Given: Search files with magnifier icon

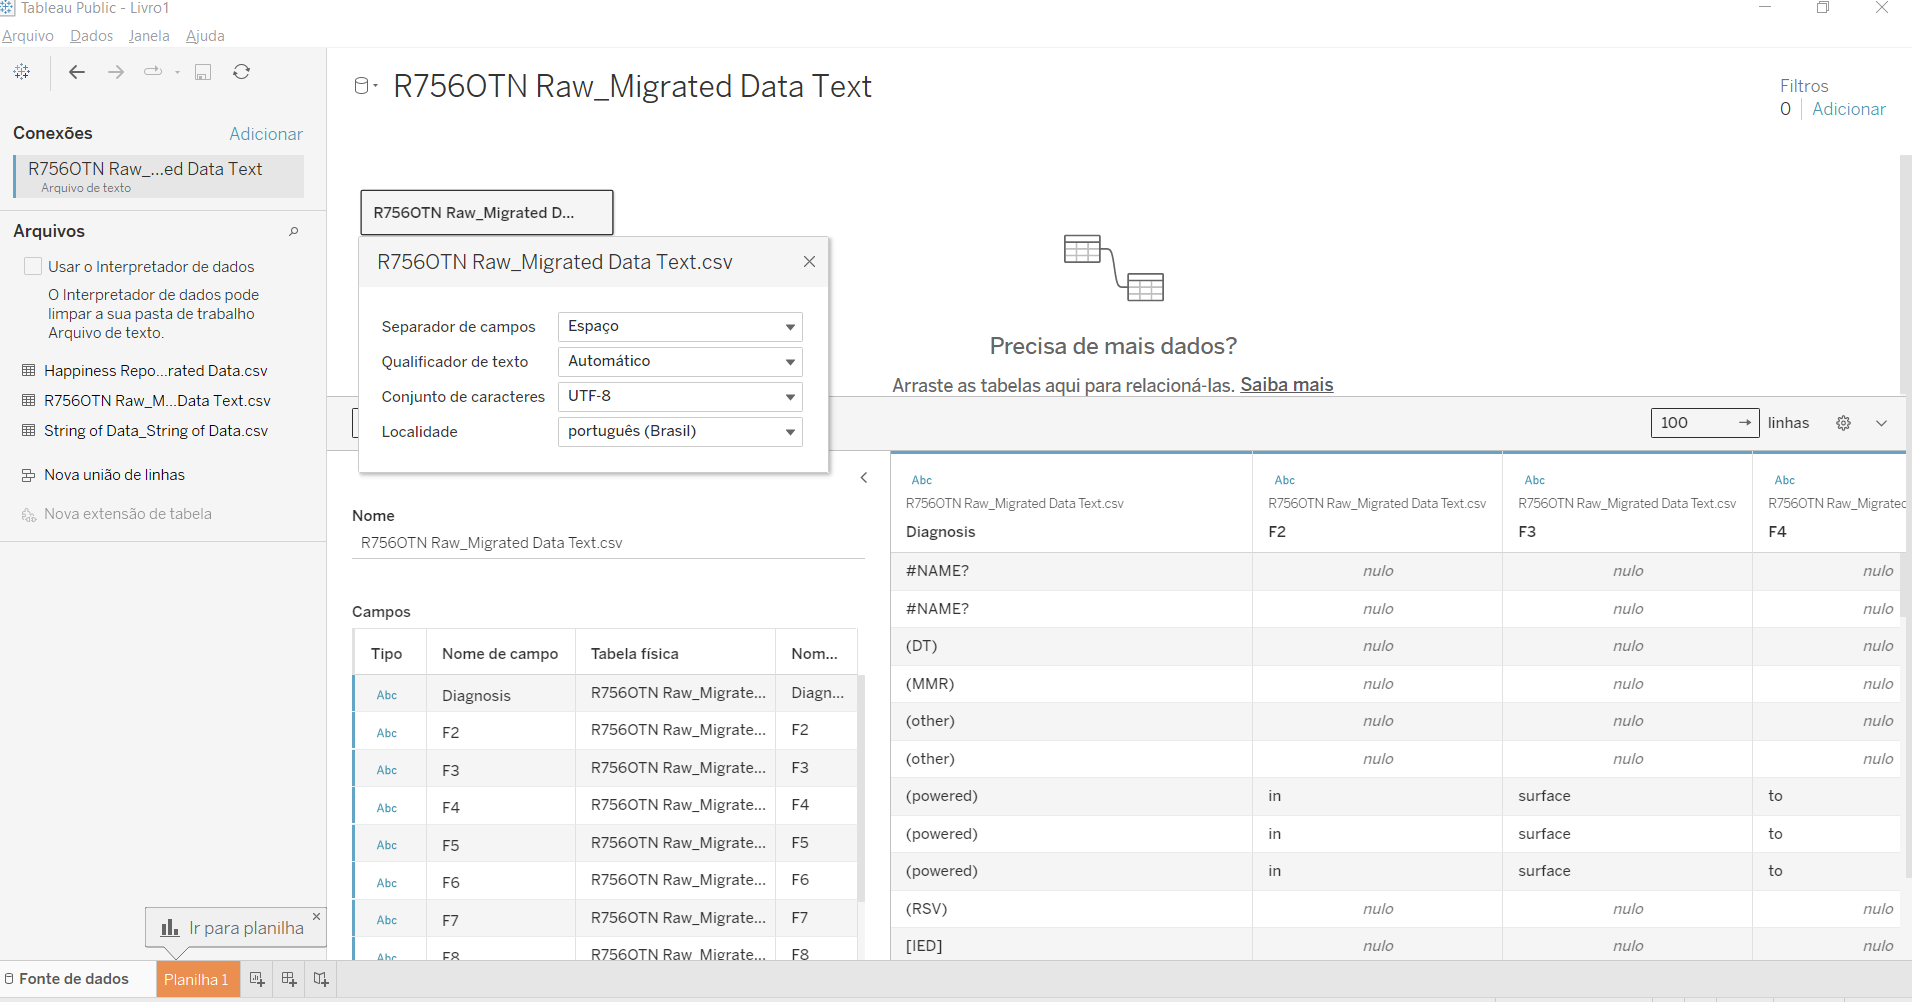Looking at the screenshot, I should pos(294,231).
